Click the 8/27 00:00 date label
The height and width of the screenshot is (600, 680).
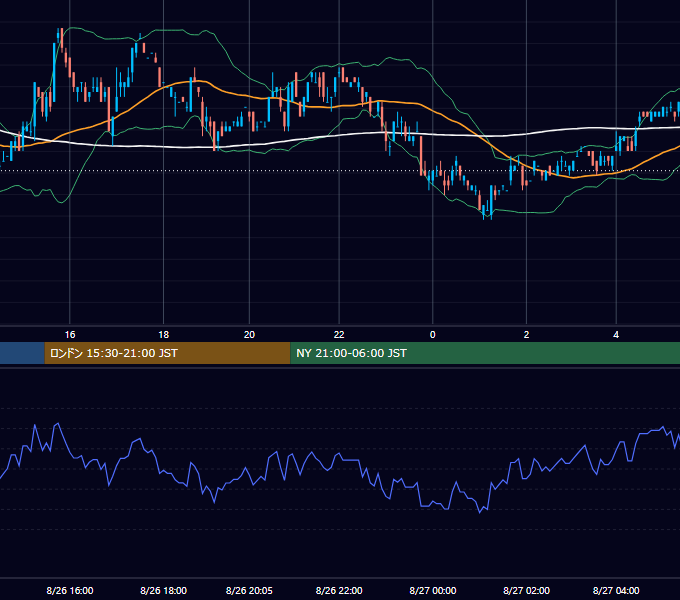433,591
